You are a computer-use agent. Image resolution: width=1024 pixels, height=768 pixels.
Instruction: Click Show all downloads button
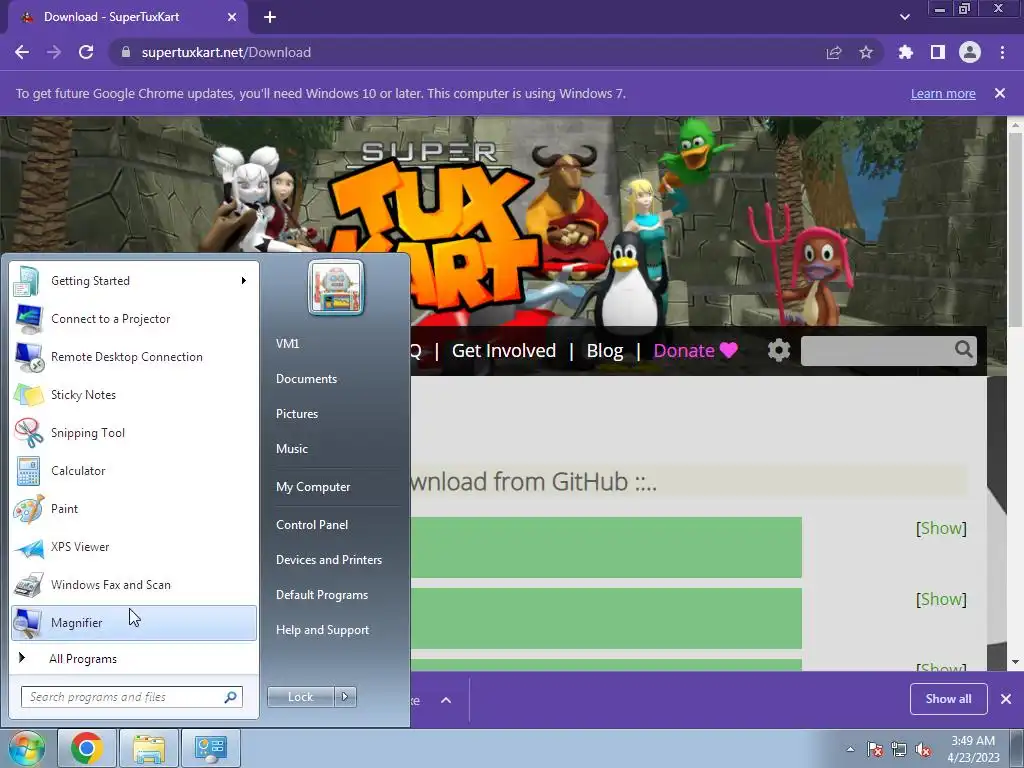pos(948,699)
